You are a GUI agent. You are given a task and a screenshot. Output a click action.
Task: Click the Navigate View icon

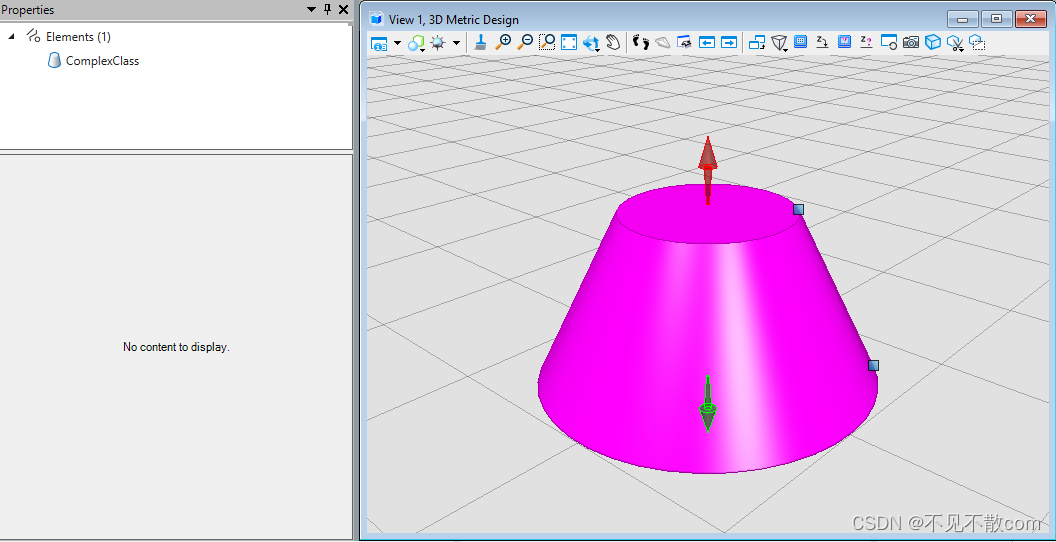685,43
